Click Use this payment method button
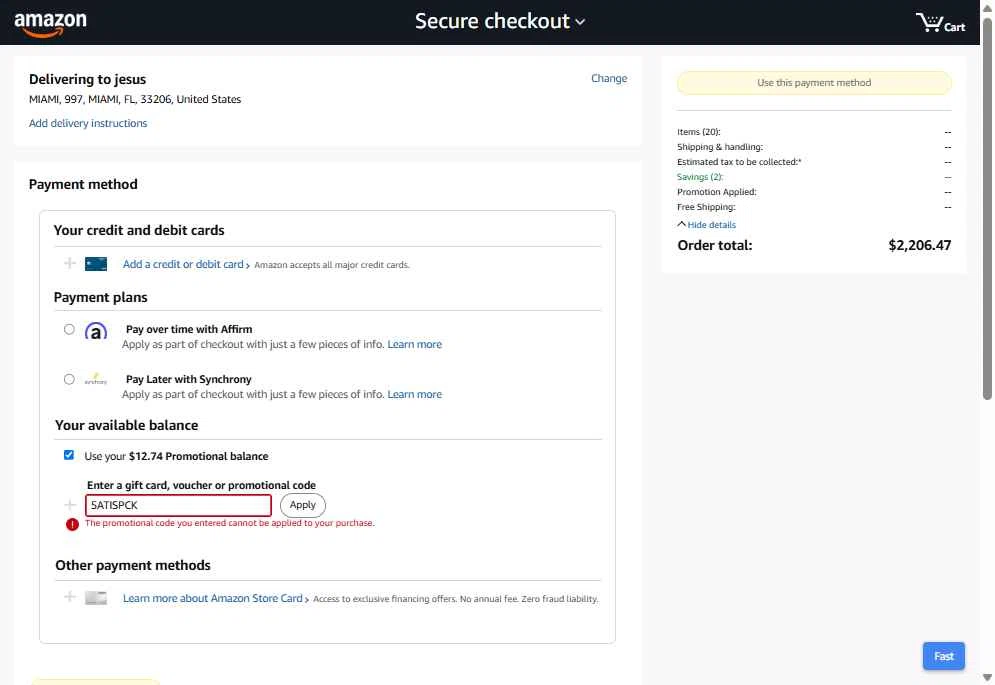 814,83
